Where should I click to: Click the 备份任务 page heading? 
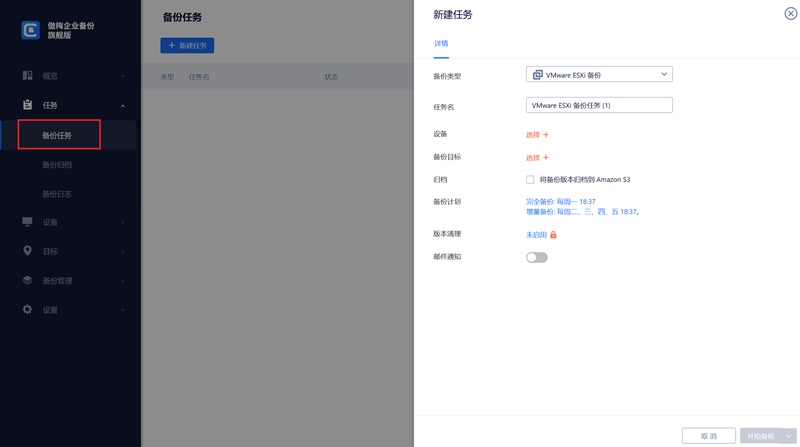point(182,17)
